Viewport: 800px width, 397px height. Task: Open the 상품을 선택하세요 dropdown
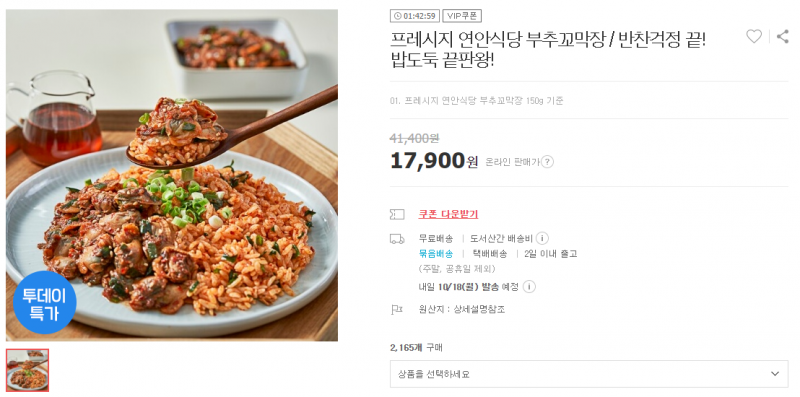589,374
